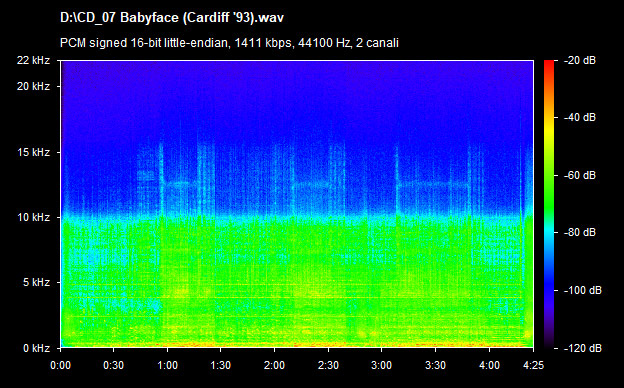624x388 pixels.
Task: Click the -120 dB legend label
Action: (x=583, y=348)
